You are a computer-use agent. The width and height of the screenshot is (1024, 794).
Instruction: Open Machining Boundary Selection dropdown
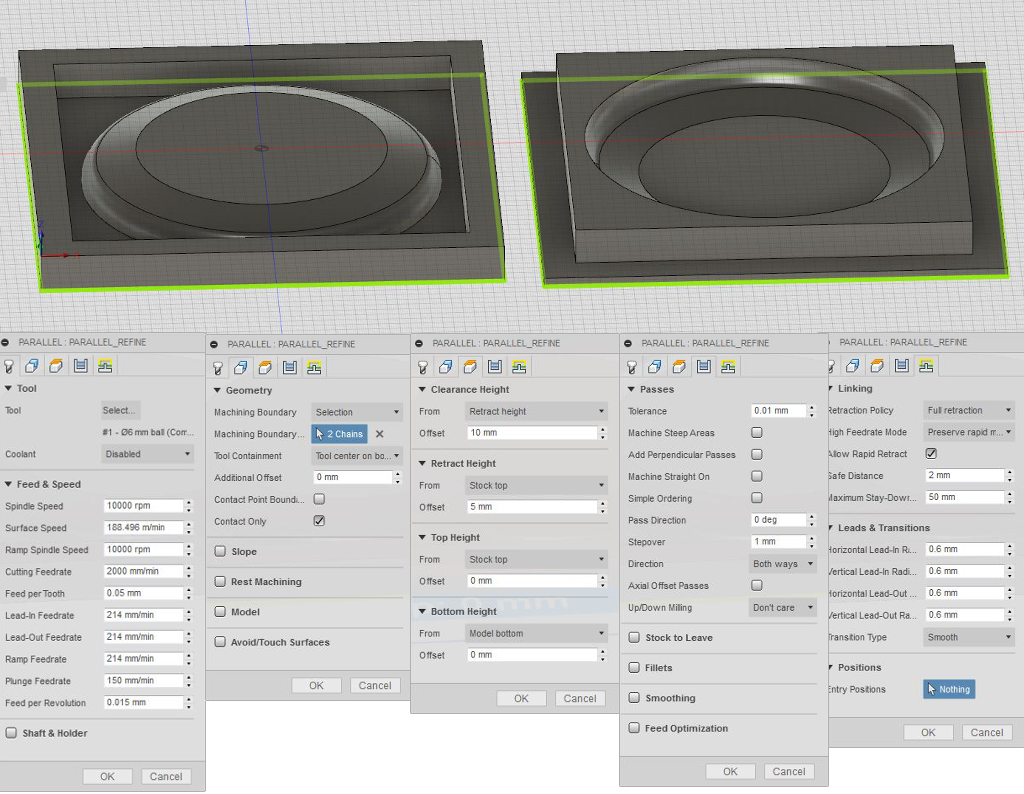357,413
